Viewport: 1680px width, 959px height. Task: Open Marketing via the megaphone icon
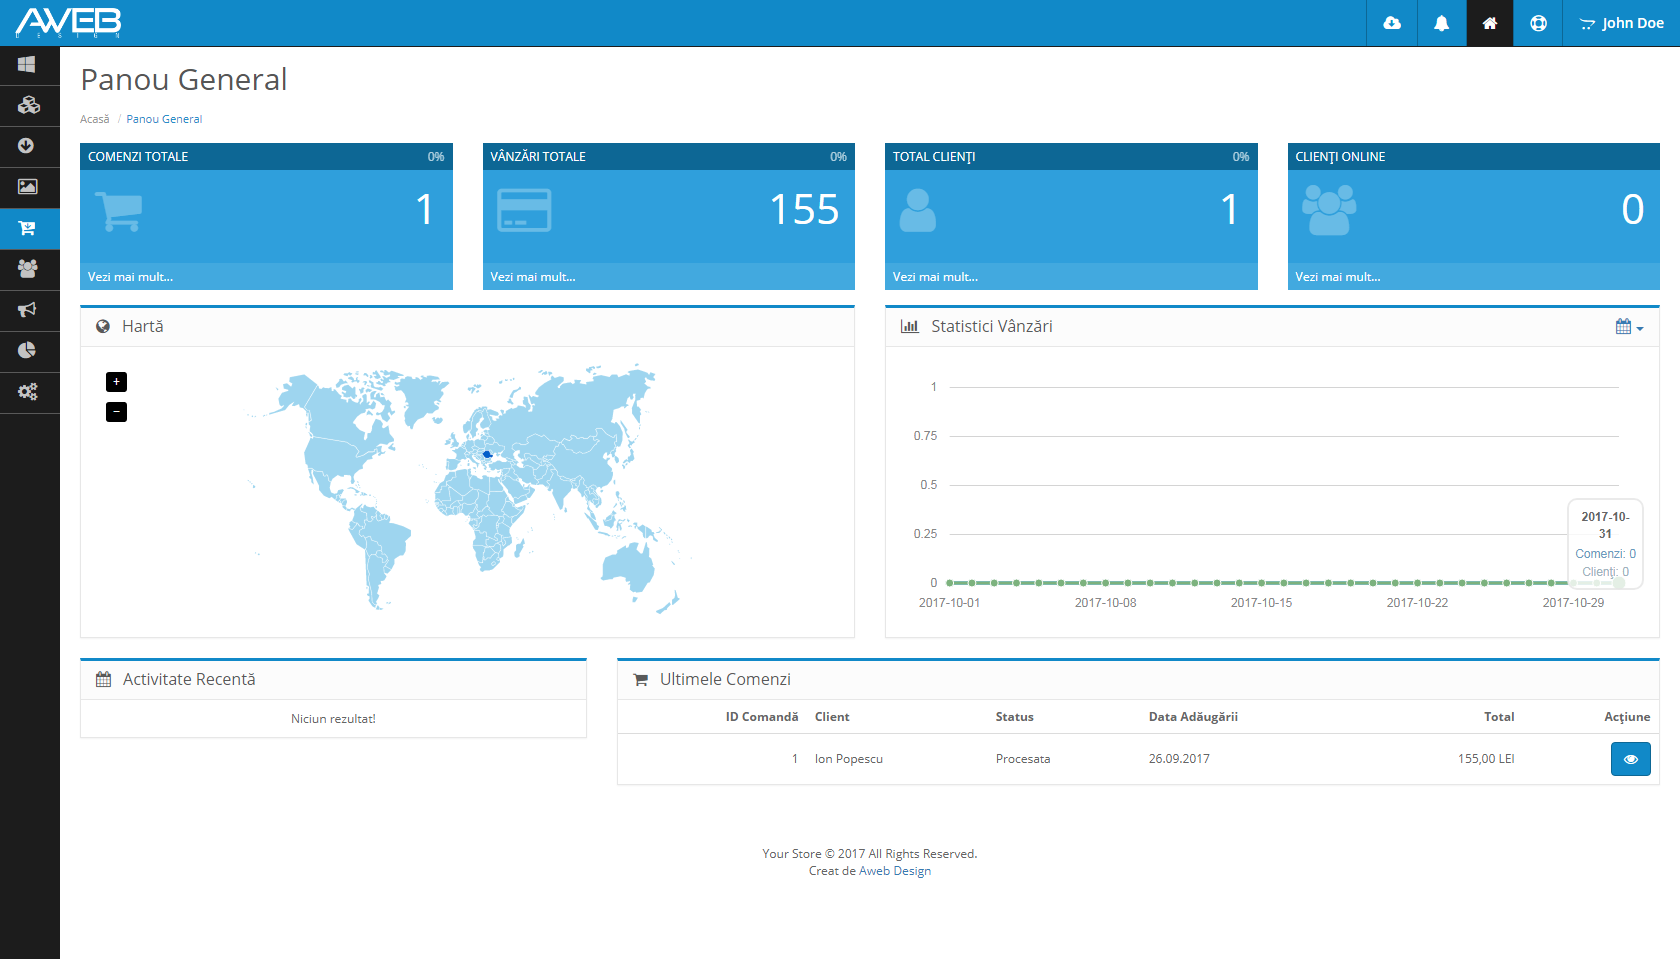pos(27,310)
